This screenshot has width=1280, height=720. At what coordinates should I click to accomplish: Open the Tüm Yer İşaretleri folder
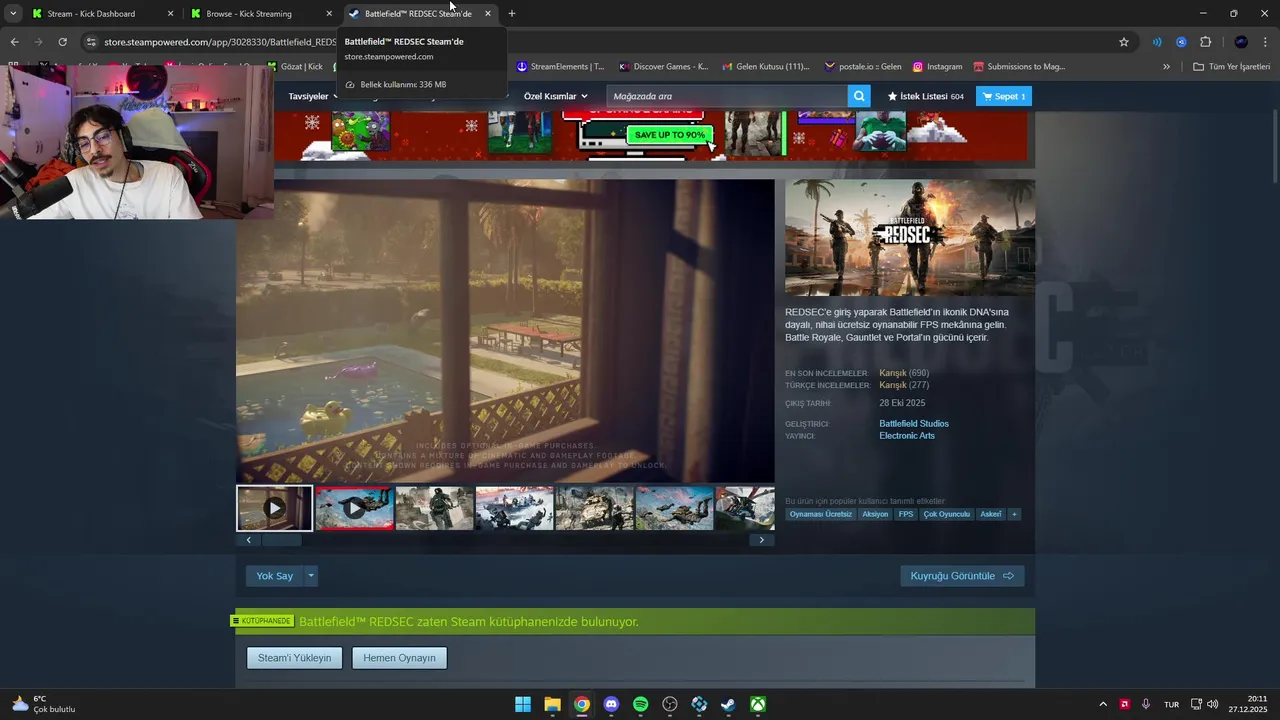pos(1231,67)
